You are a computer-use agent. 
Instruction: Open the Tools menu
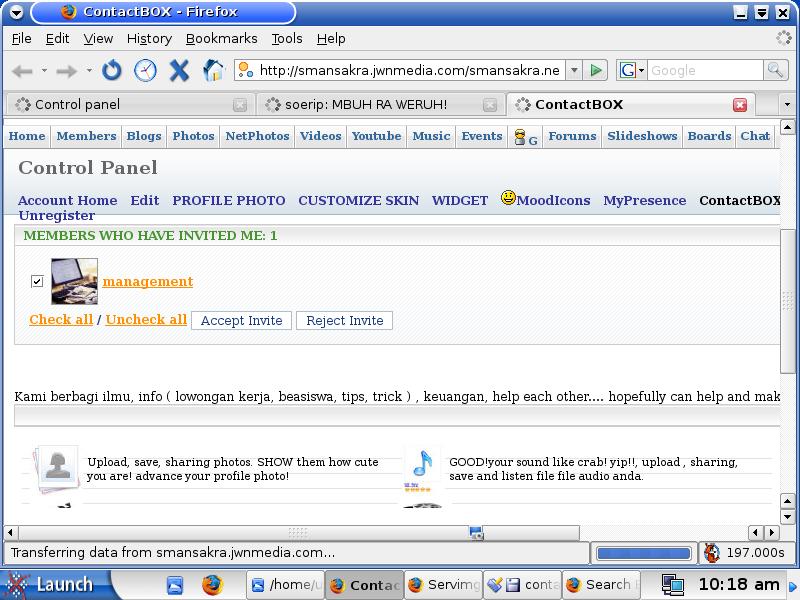click(287, 39)
